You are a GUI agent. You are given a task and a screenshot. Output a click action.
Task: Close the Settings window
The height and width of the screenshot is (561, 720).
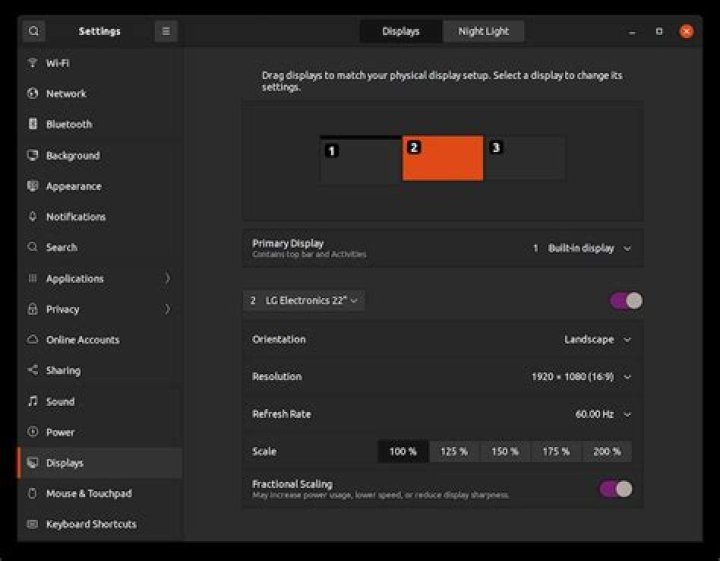click(x=686, y=31)
